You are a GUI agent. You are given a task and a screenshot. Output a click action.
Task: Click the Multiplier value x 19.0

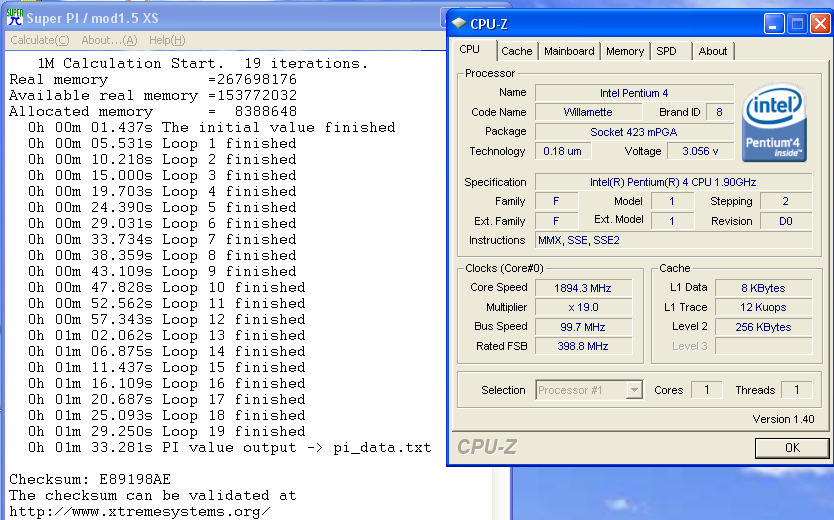tap(583, 307)
